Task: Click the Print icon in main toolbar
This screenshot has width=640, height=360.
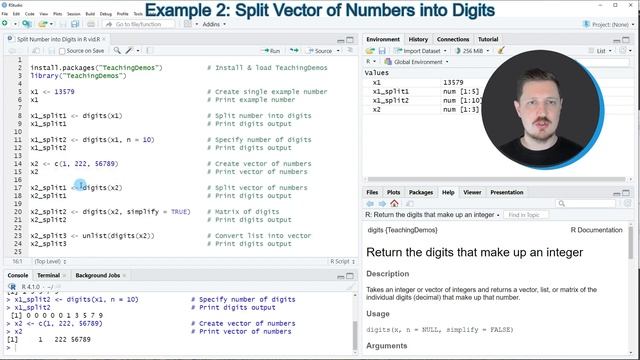Action: coord(91,24)
